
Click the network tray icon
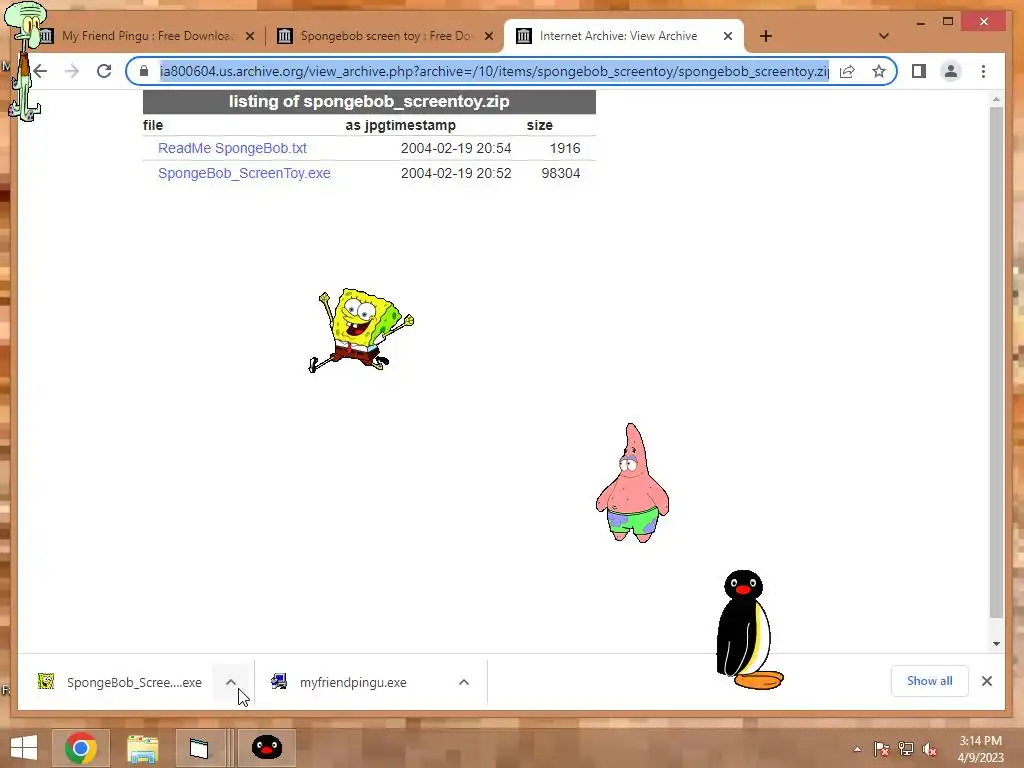906,749
